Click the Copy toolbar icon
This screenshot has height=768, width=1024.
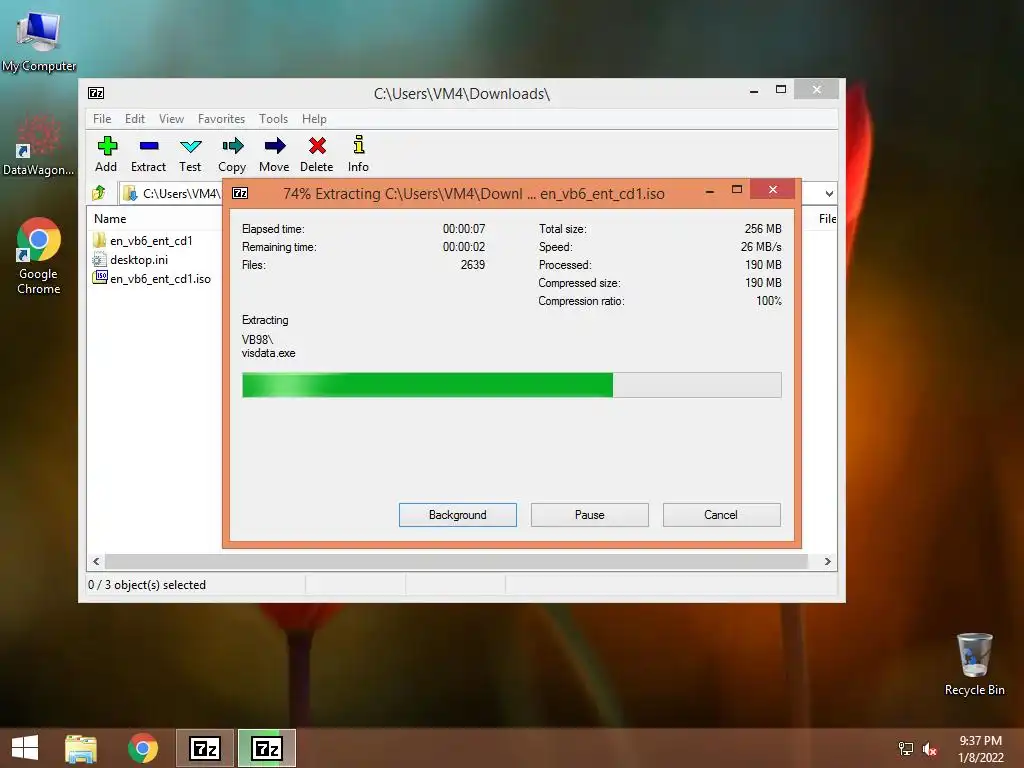coord(232,146)
